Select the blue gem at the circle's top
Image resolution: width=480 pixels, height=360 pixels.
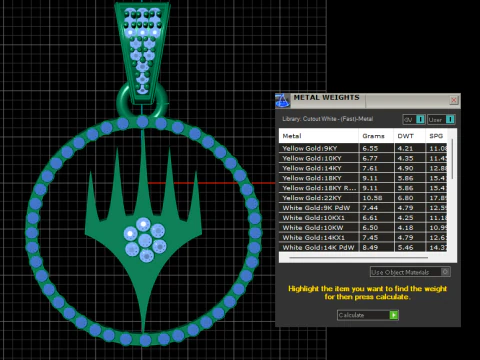point(142,122)
